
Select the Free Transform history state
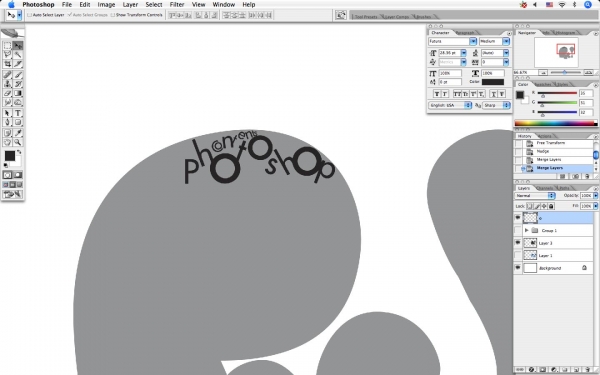[x=550, y=143]
